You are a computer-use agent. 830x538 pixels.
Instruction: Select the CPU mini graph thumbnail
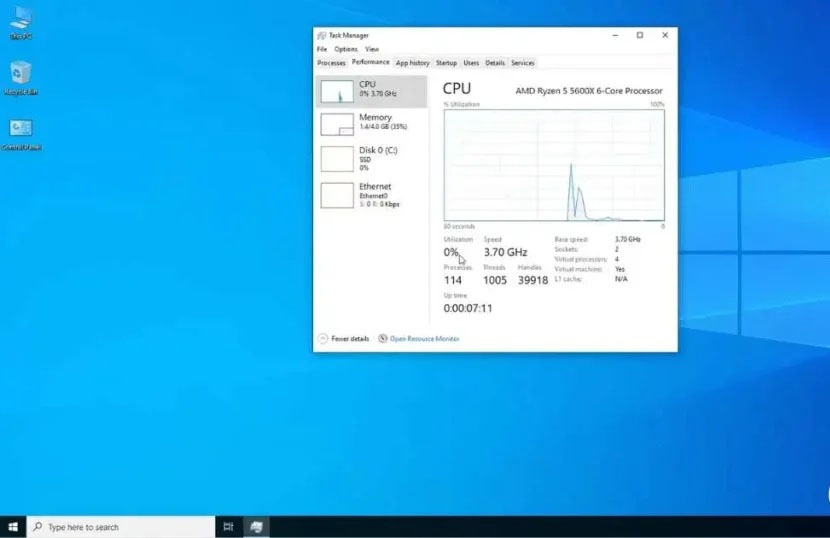click(x=337, y=92)
